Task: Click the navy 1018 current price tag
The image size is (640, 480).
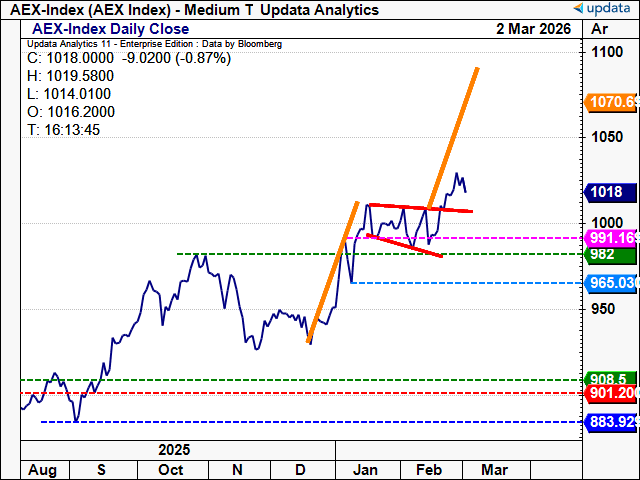Action: point(606,193)
